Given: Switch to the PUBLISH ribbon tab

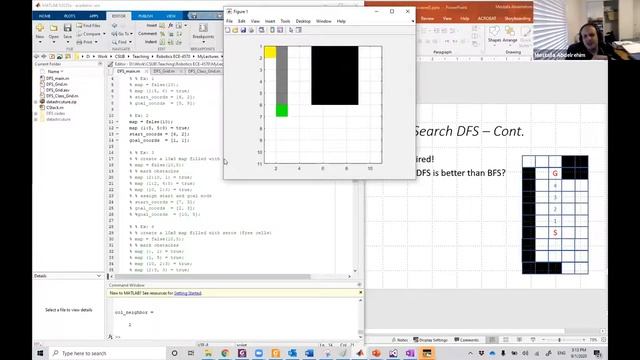Looking at the screenshot, I should [x=145, y=16].
